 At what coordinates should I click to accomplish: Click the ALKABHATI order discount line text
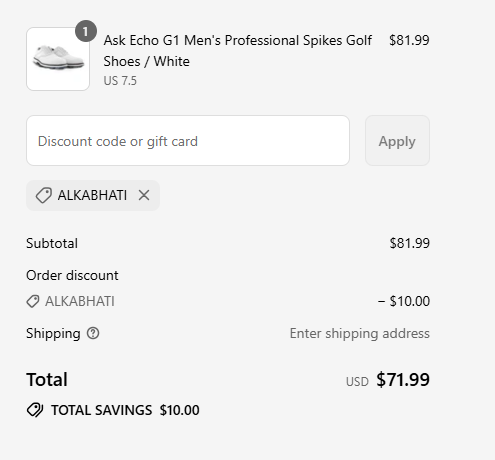pos(80,301)
